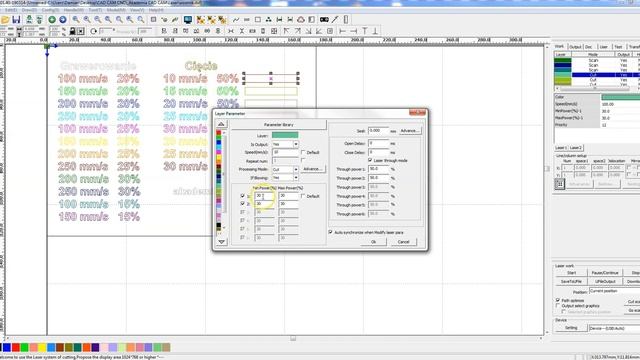
Task: Switch to the User tab
Action: pos(604,47)
